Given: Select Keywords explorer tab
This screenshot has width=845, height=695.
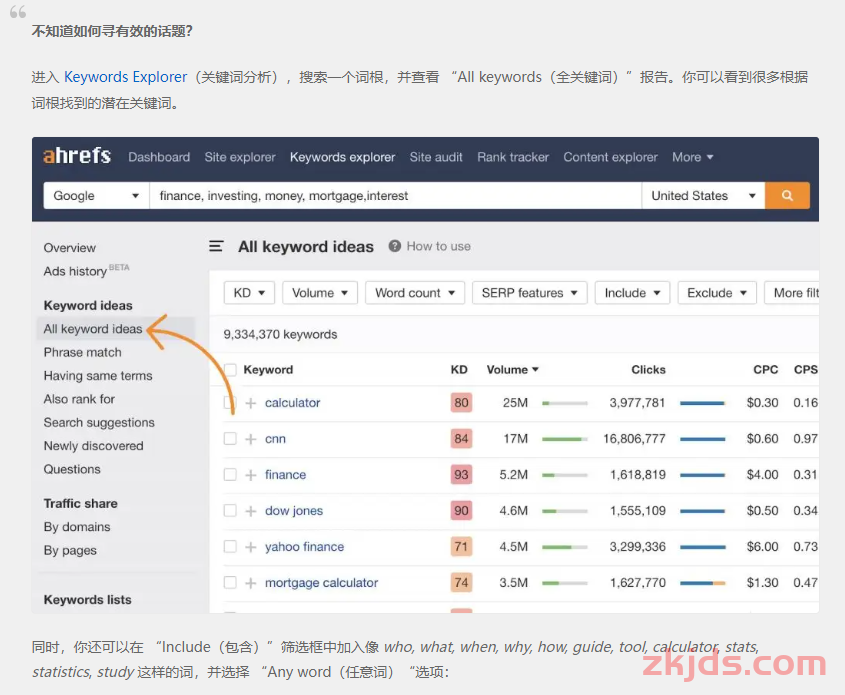Looking at the screenshot, I should pyautogui.click(x=343, y=157).
